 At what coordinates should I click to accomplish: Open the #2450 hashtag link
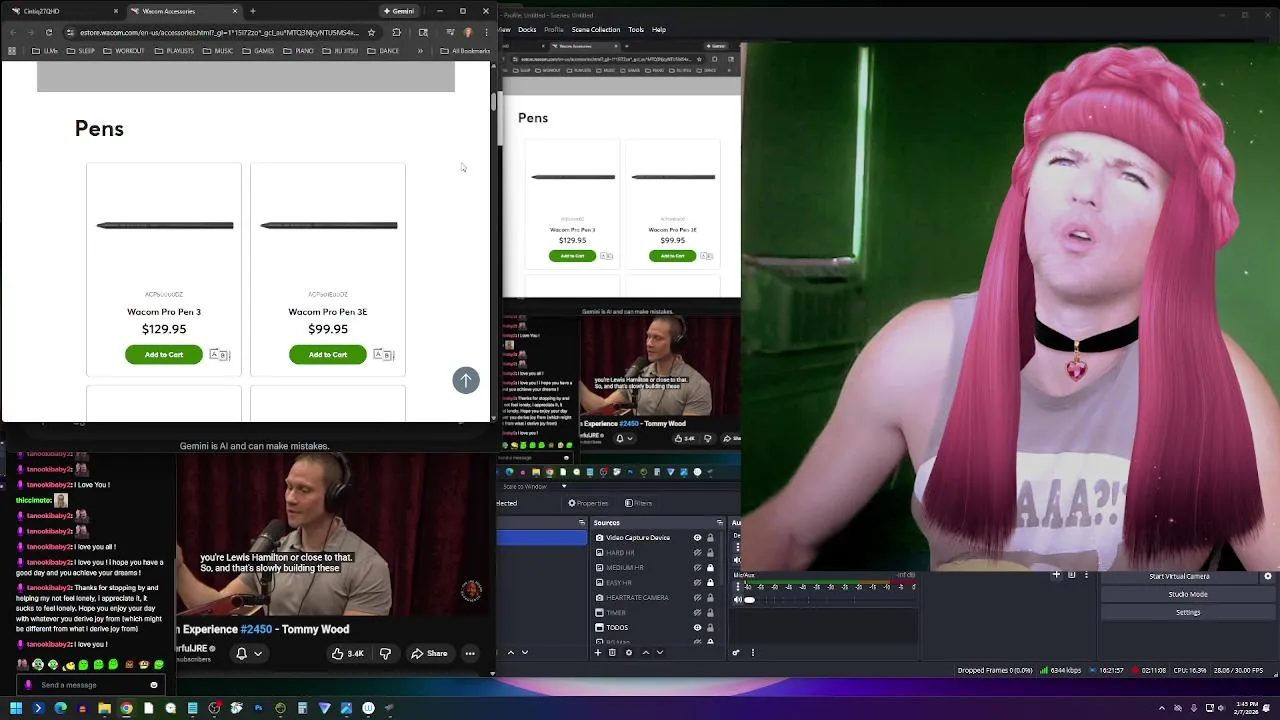click(256, 630)
